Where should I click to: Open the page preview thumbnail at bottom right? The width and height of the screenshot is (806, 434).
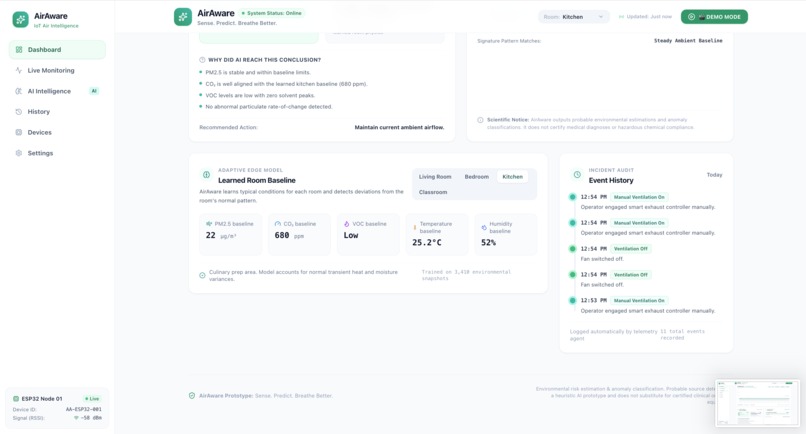(757, 403)
